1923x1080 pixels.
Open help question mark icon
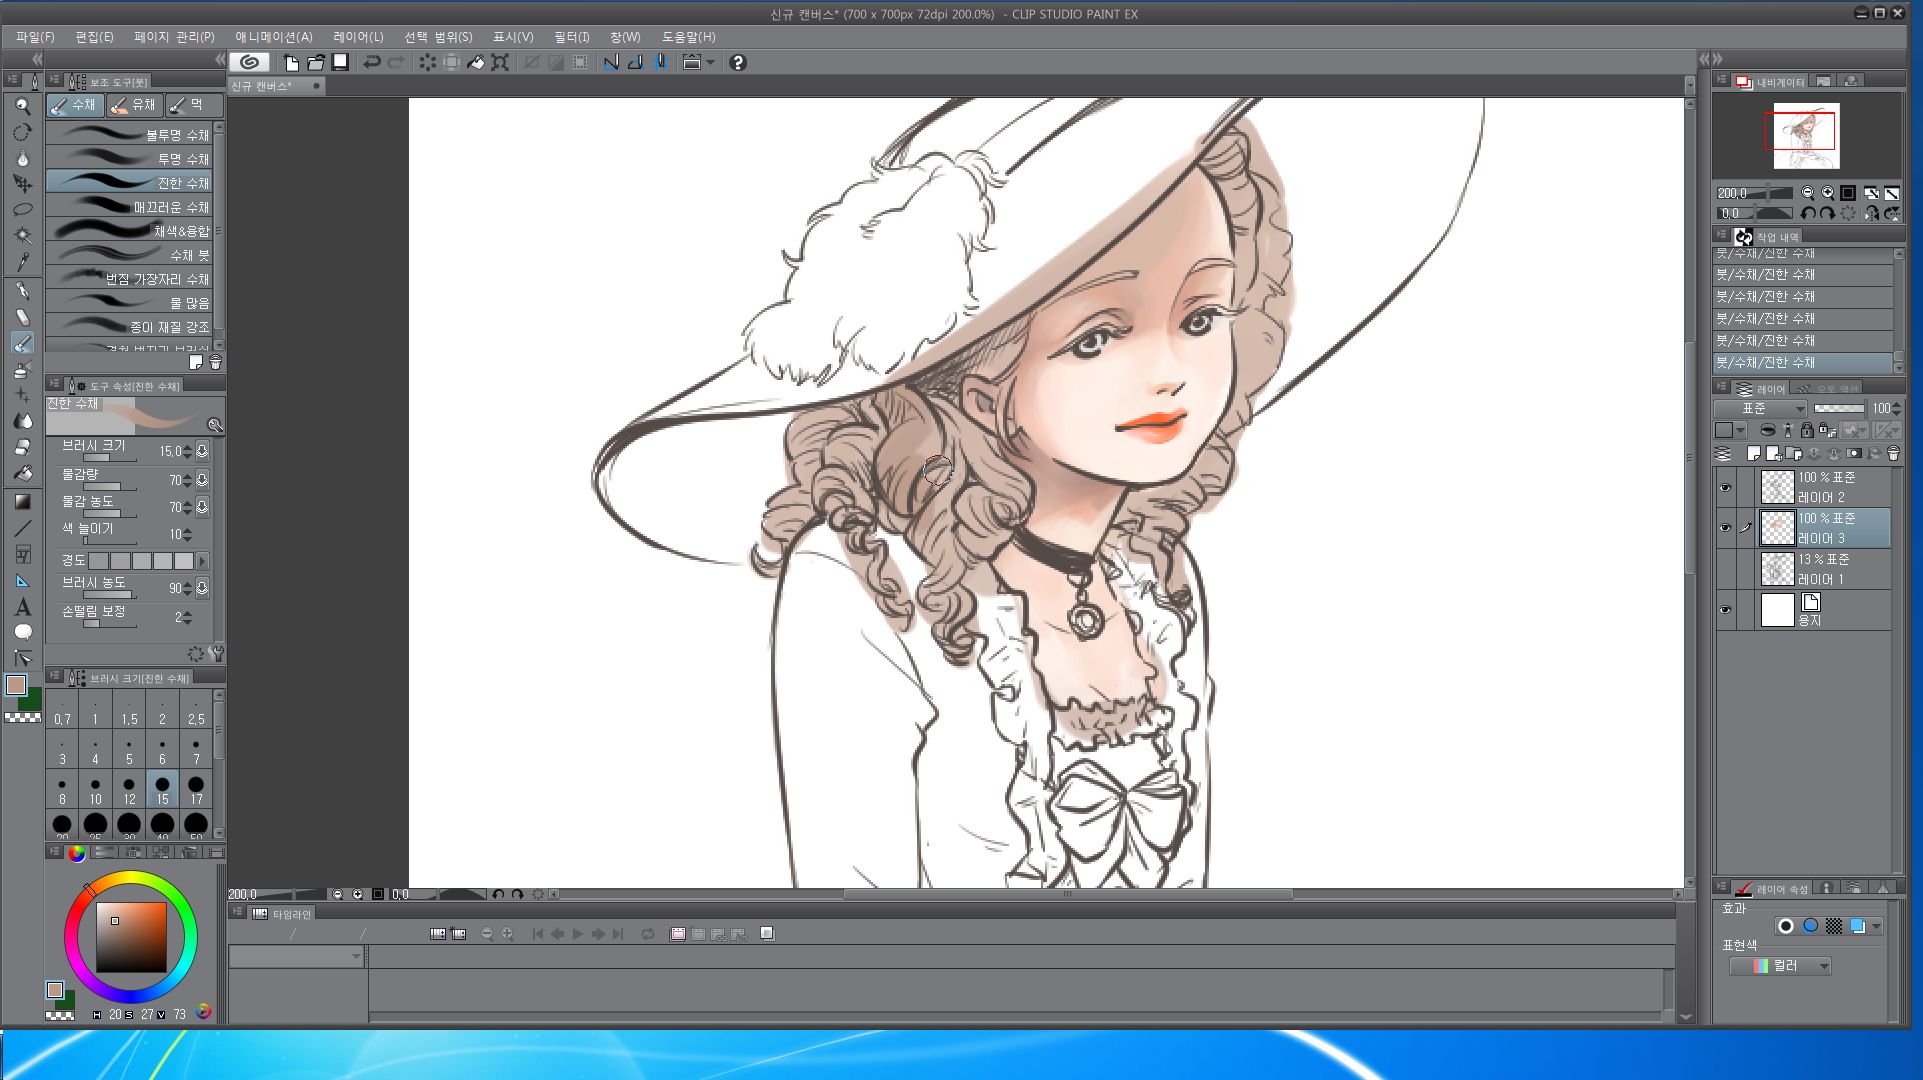(x=738, y=62)
